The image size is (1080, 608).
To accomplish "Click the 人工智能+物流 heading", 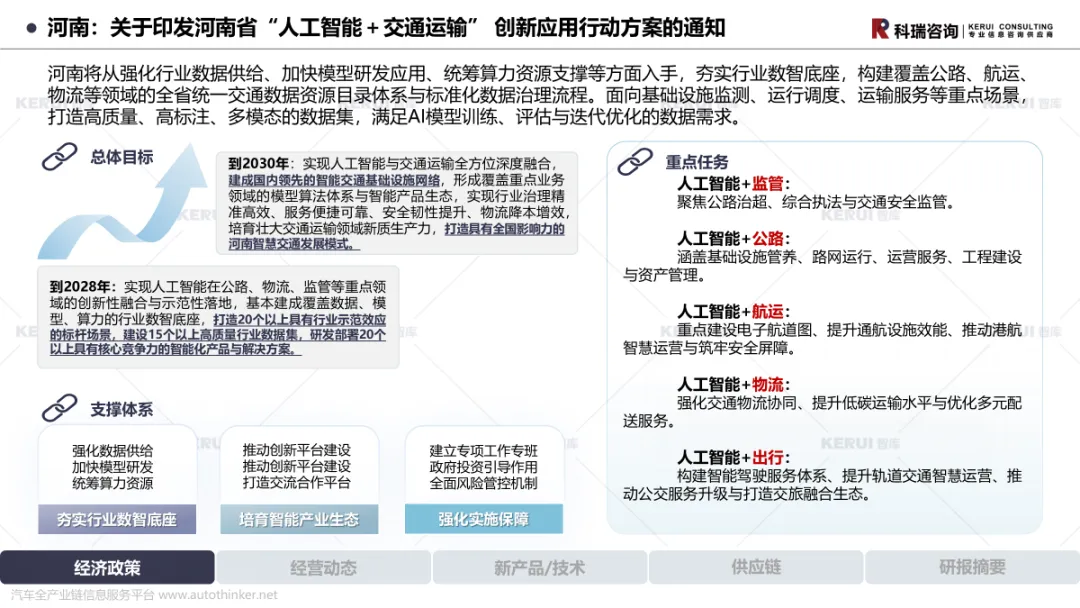I will 733,385.
